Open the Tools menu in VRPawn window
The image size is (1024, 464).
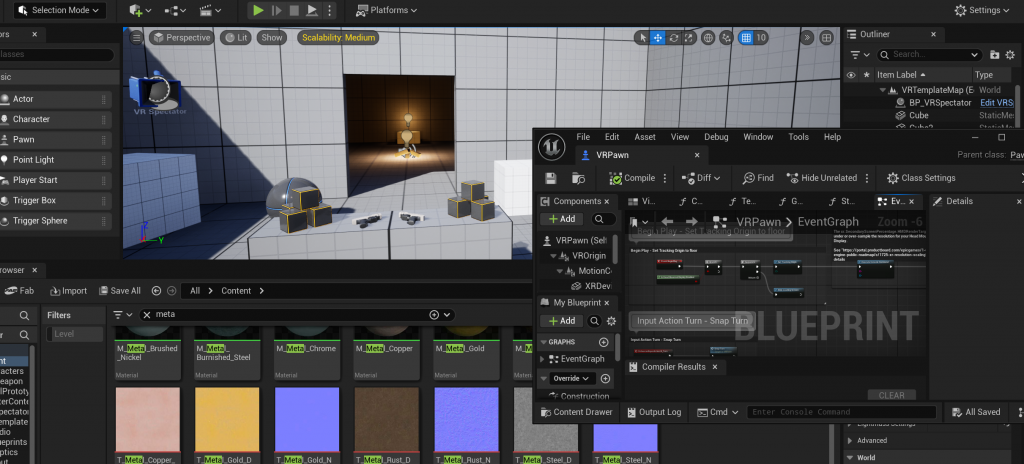tap(798, 137)
